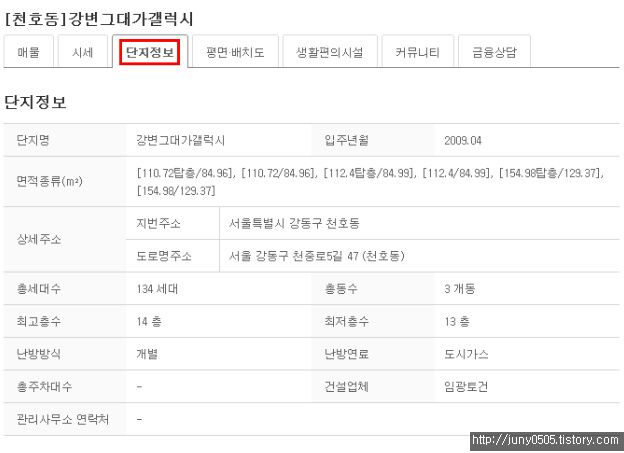The height and width of the screenshot is (453, 624).
Task: Switch to the 금융상담 tab
Action: [x=494, y=52]
